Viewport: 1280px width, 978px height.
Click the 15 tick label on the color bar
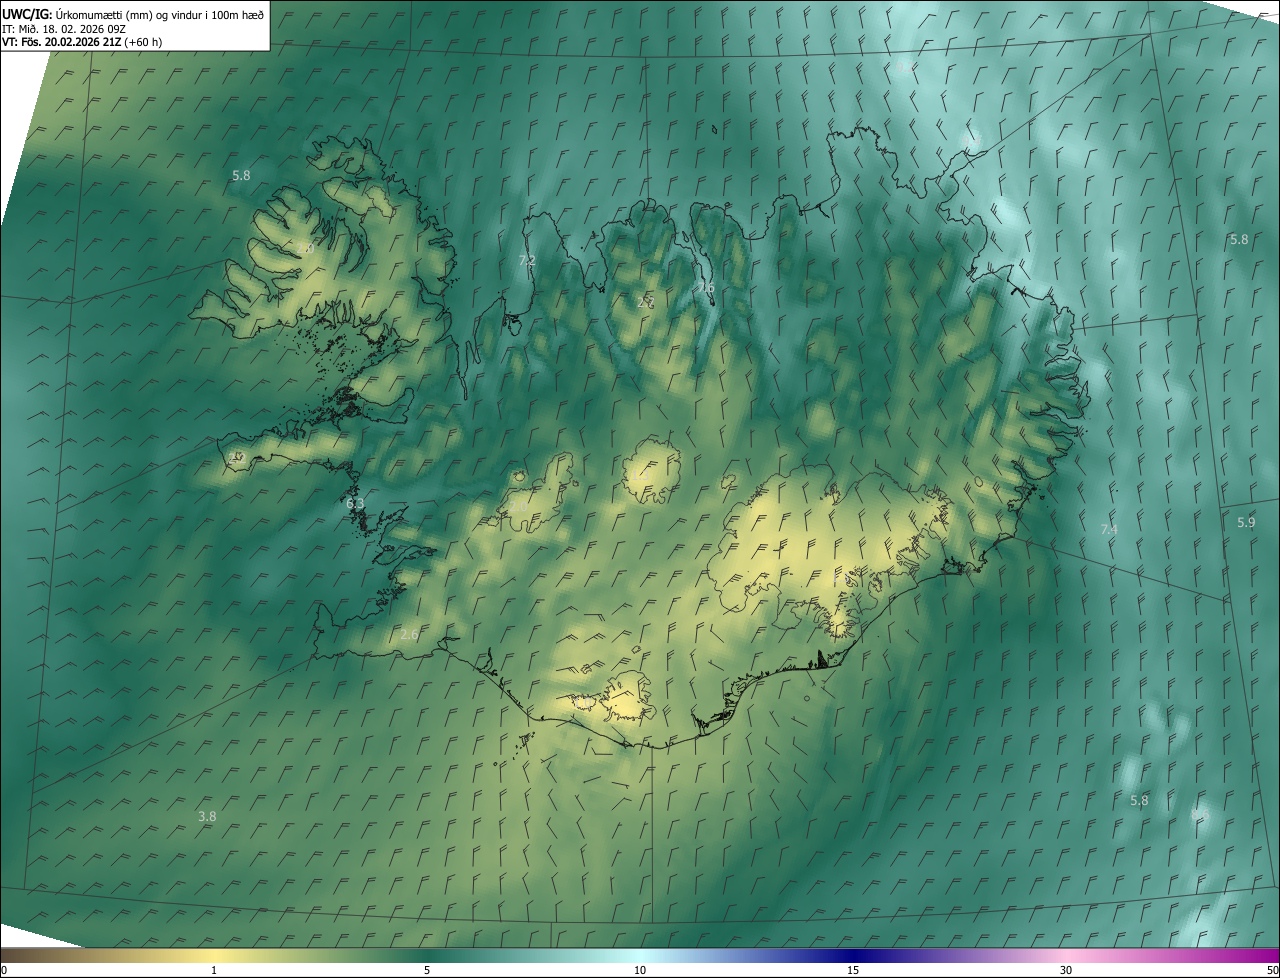[x=853, y=970]
